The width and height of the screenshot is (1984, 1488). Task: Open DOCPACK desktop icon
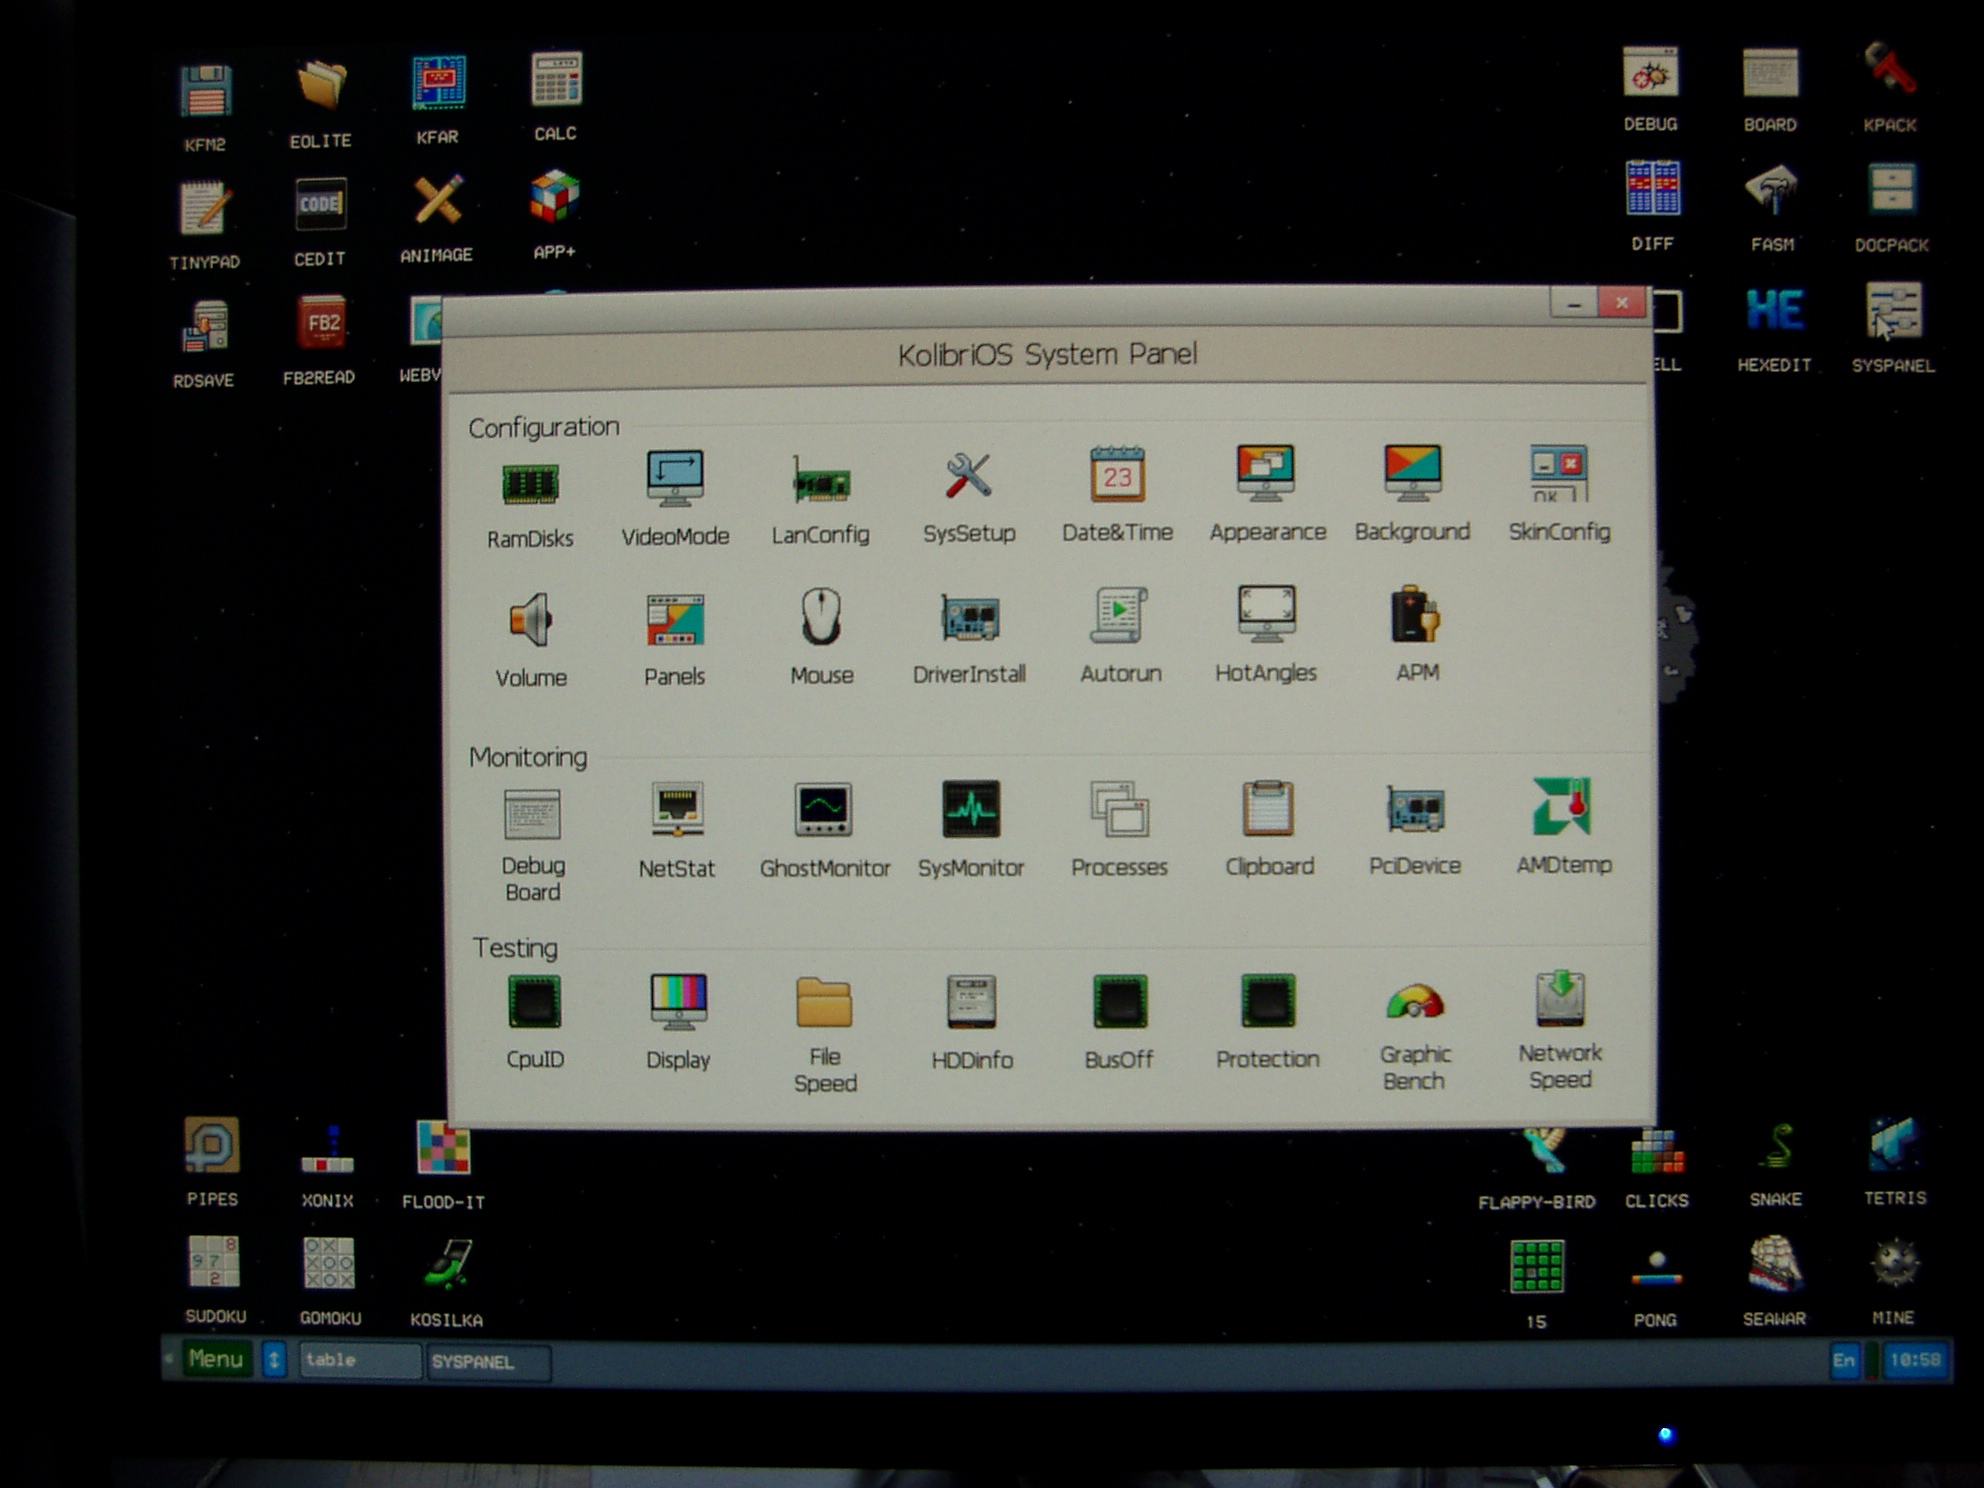[1891, 189]
